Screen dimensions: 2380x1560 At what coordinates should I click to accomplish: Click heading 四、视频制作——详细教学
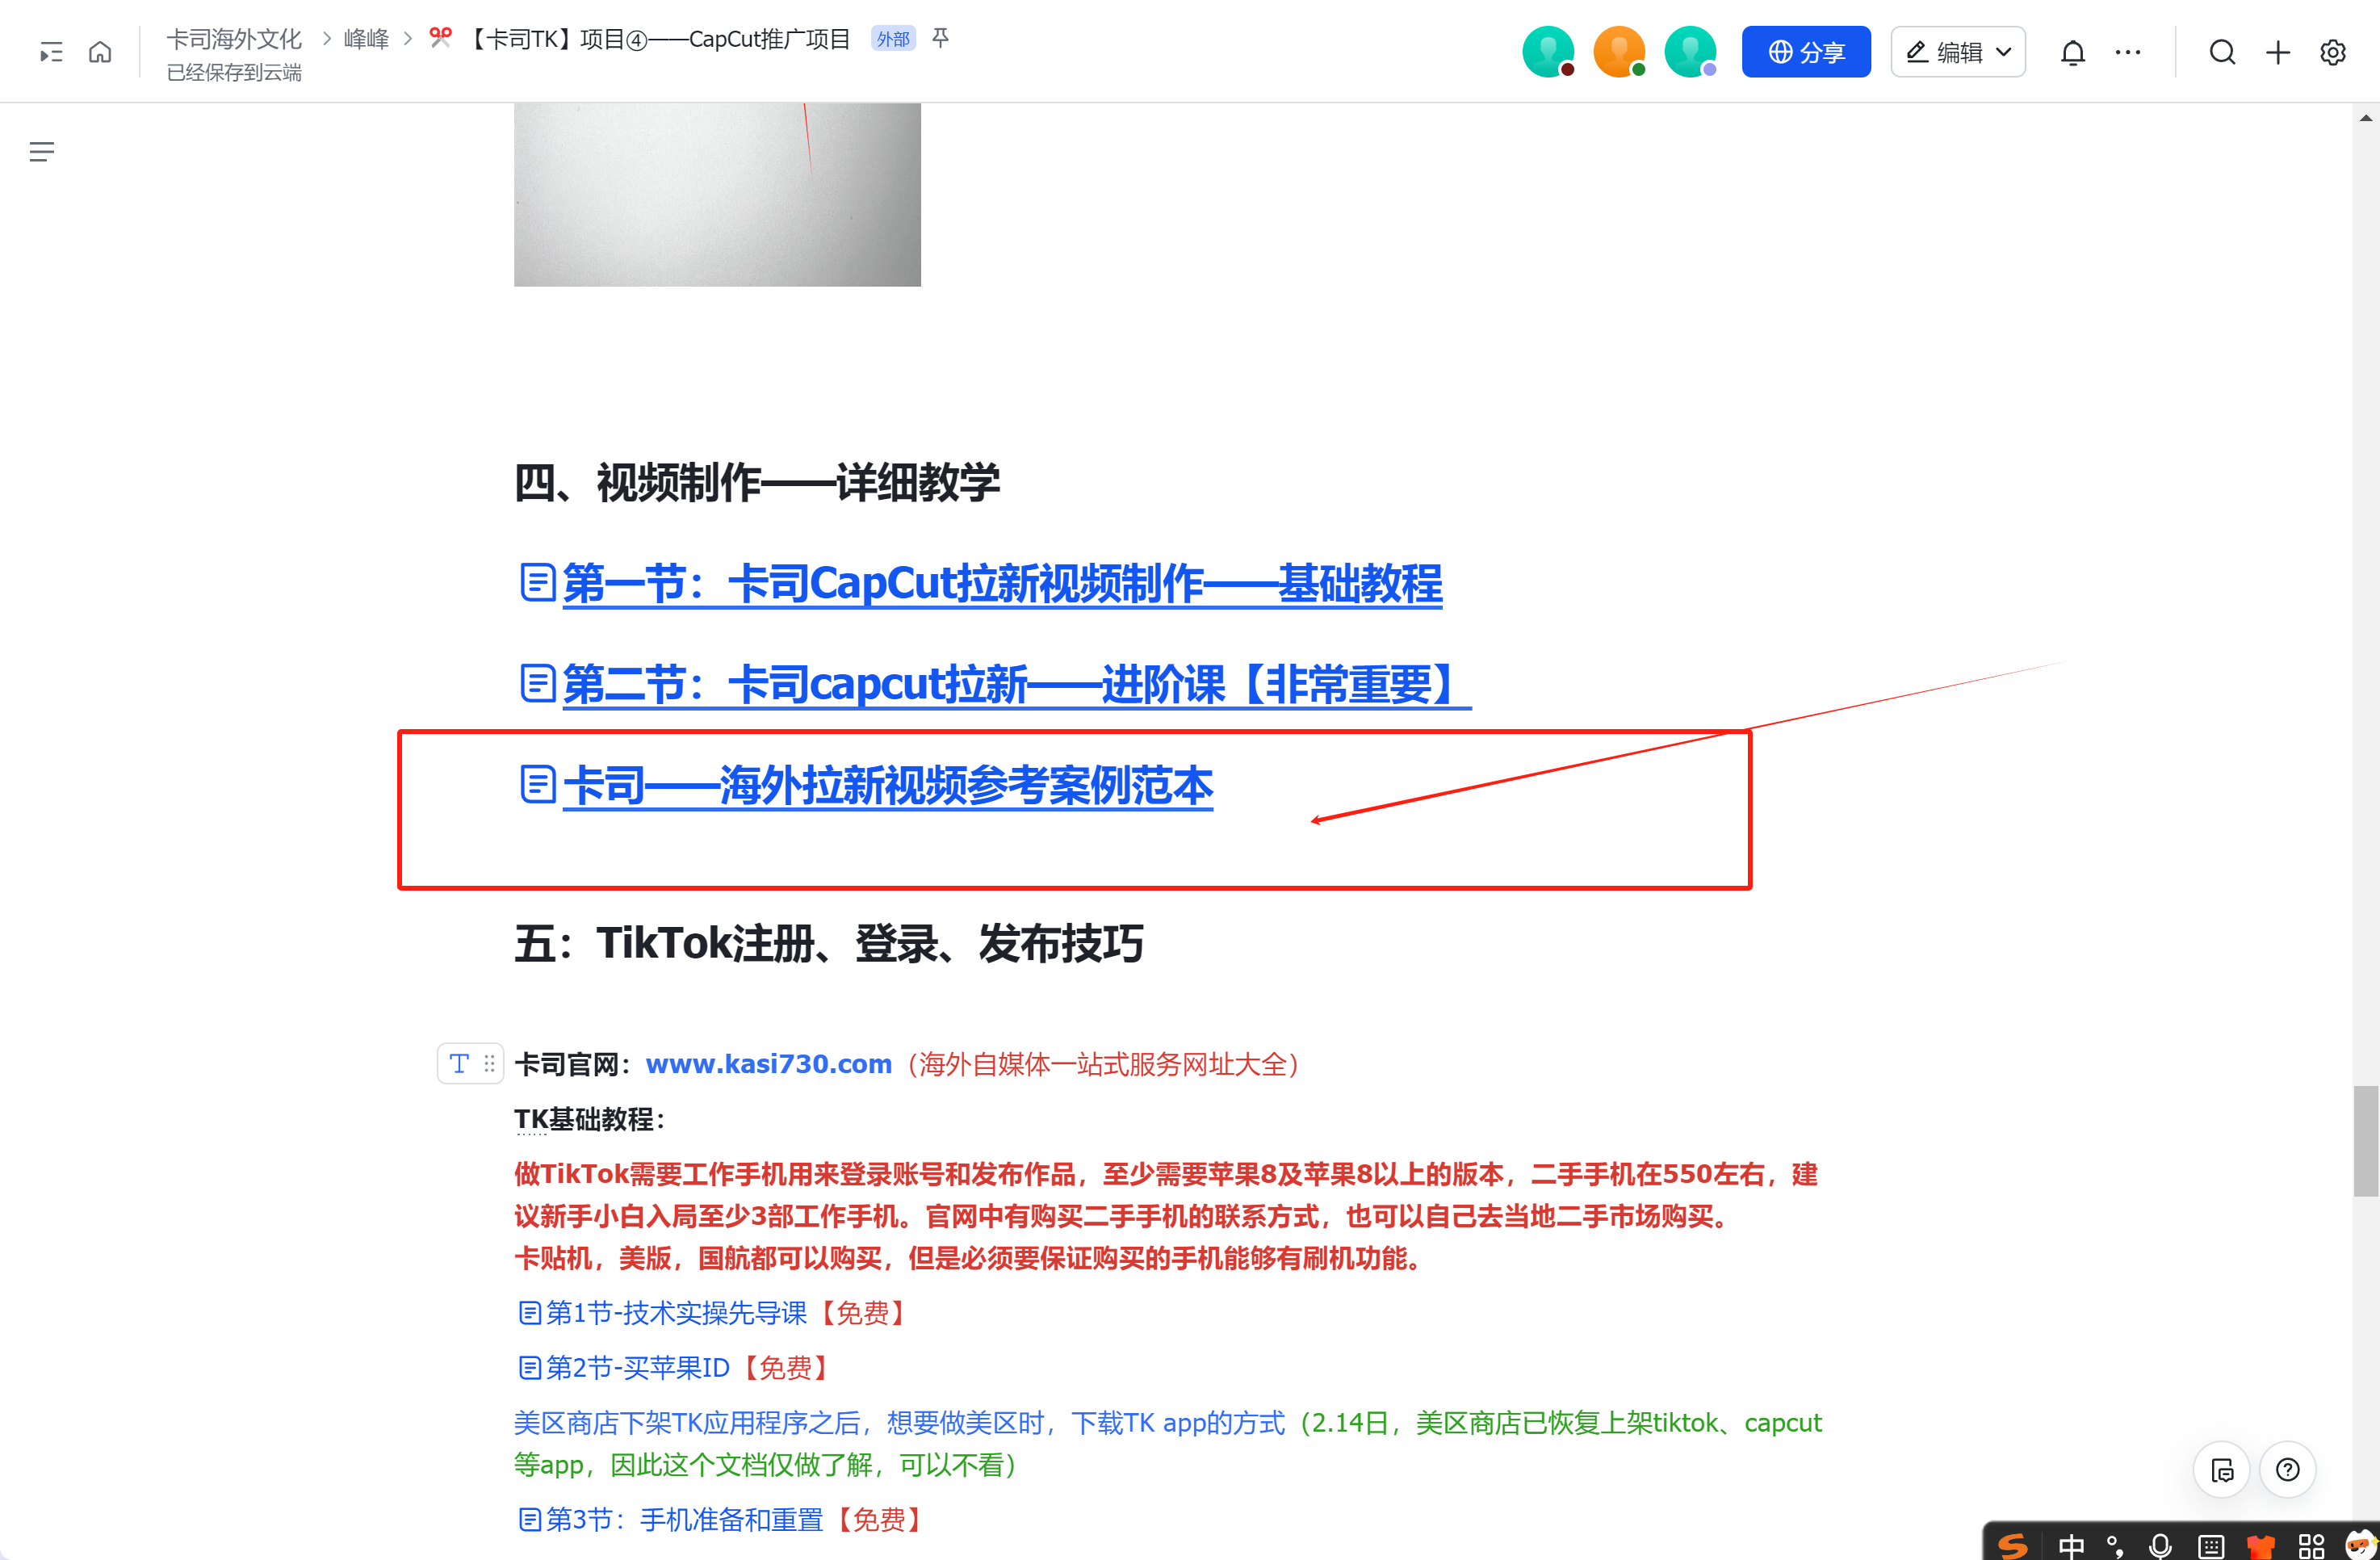pyautogui.click(x=757, y=483)
